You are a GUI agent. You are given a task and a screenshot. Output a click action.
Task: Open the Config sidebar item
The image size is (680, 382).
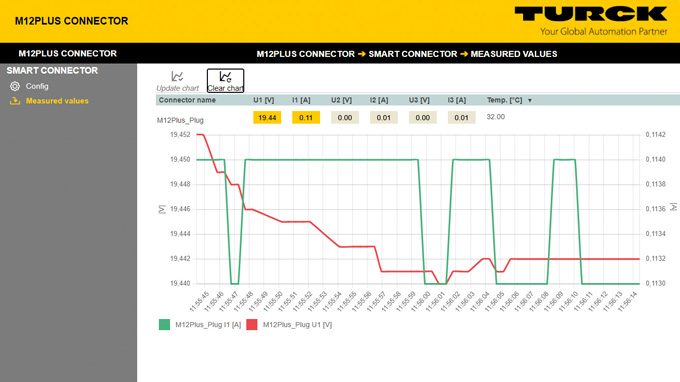pyautogui.click(x=37, y=86)
